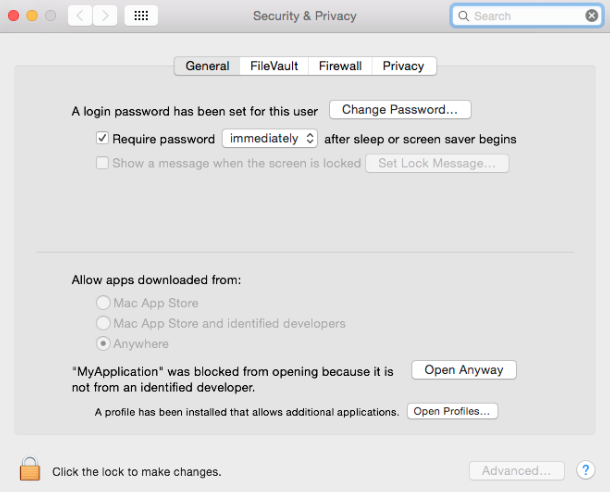Viewport: 610px width, 492px height.
Task: Click the Change Password button
Action: pos(400,110)
